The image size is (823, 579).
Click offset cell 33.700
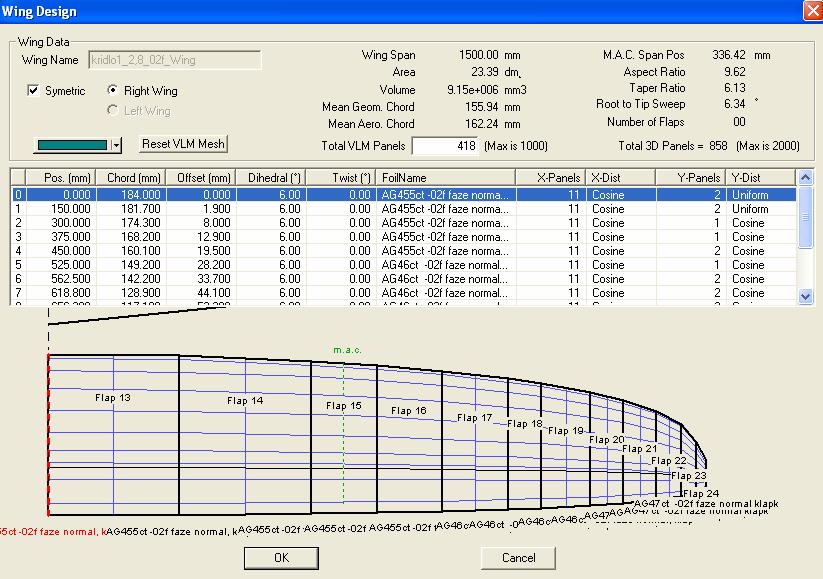click(201, 279)
